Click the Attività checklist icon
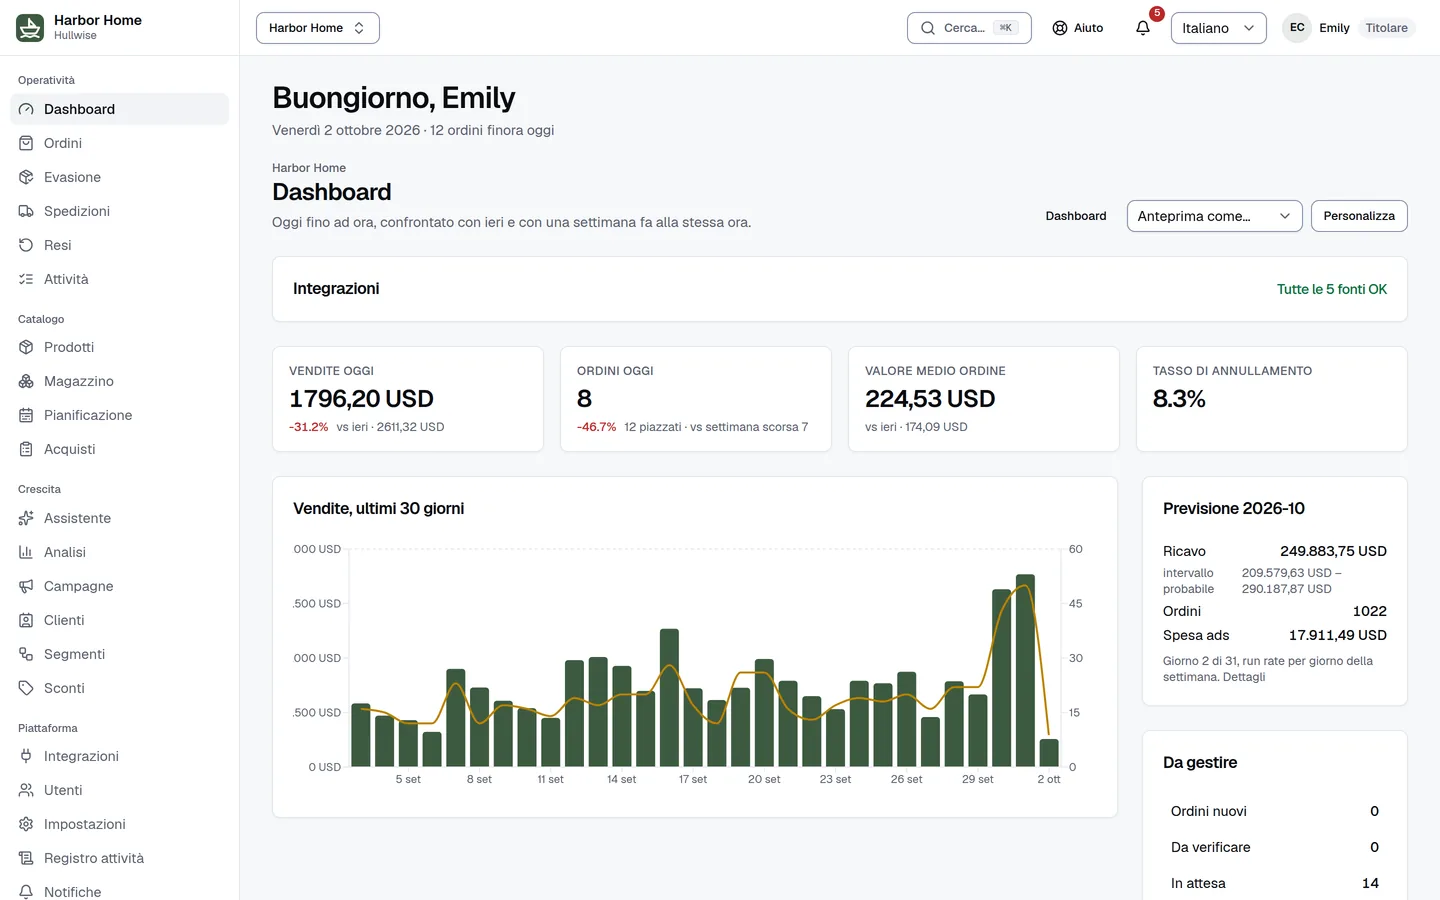The image size is (1440, 900). click(x=26, y=279)
